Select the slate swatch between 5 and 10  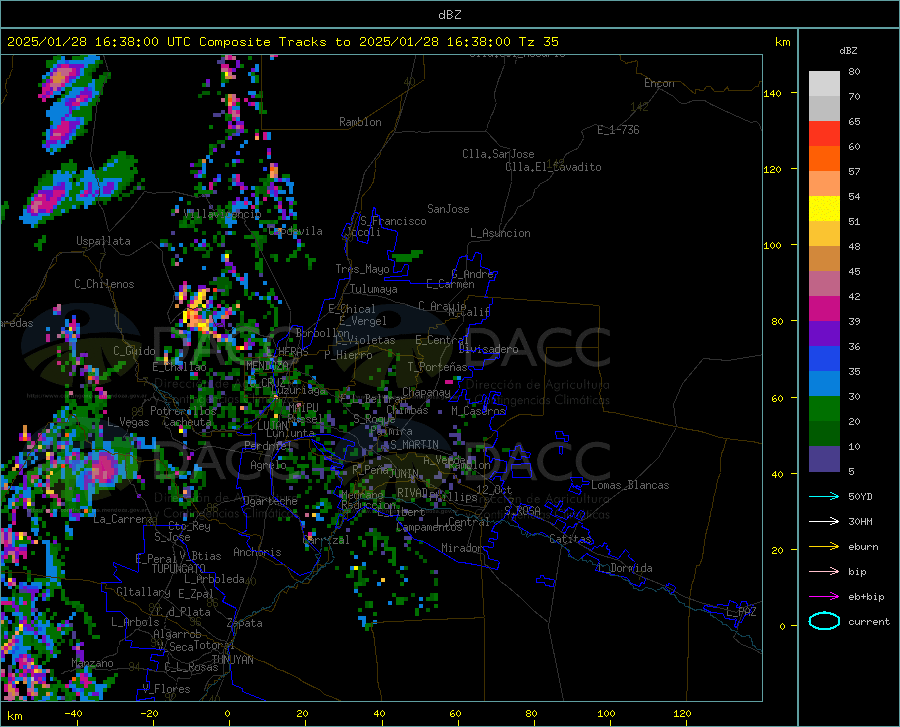click(x=824, y=459)
